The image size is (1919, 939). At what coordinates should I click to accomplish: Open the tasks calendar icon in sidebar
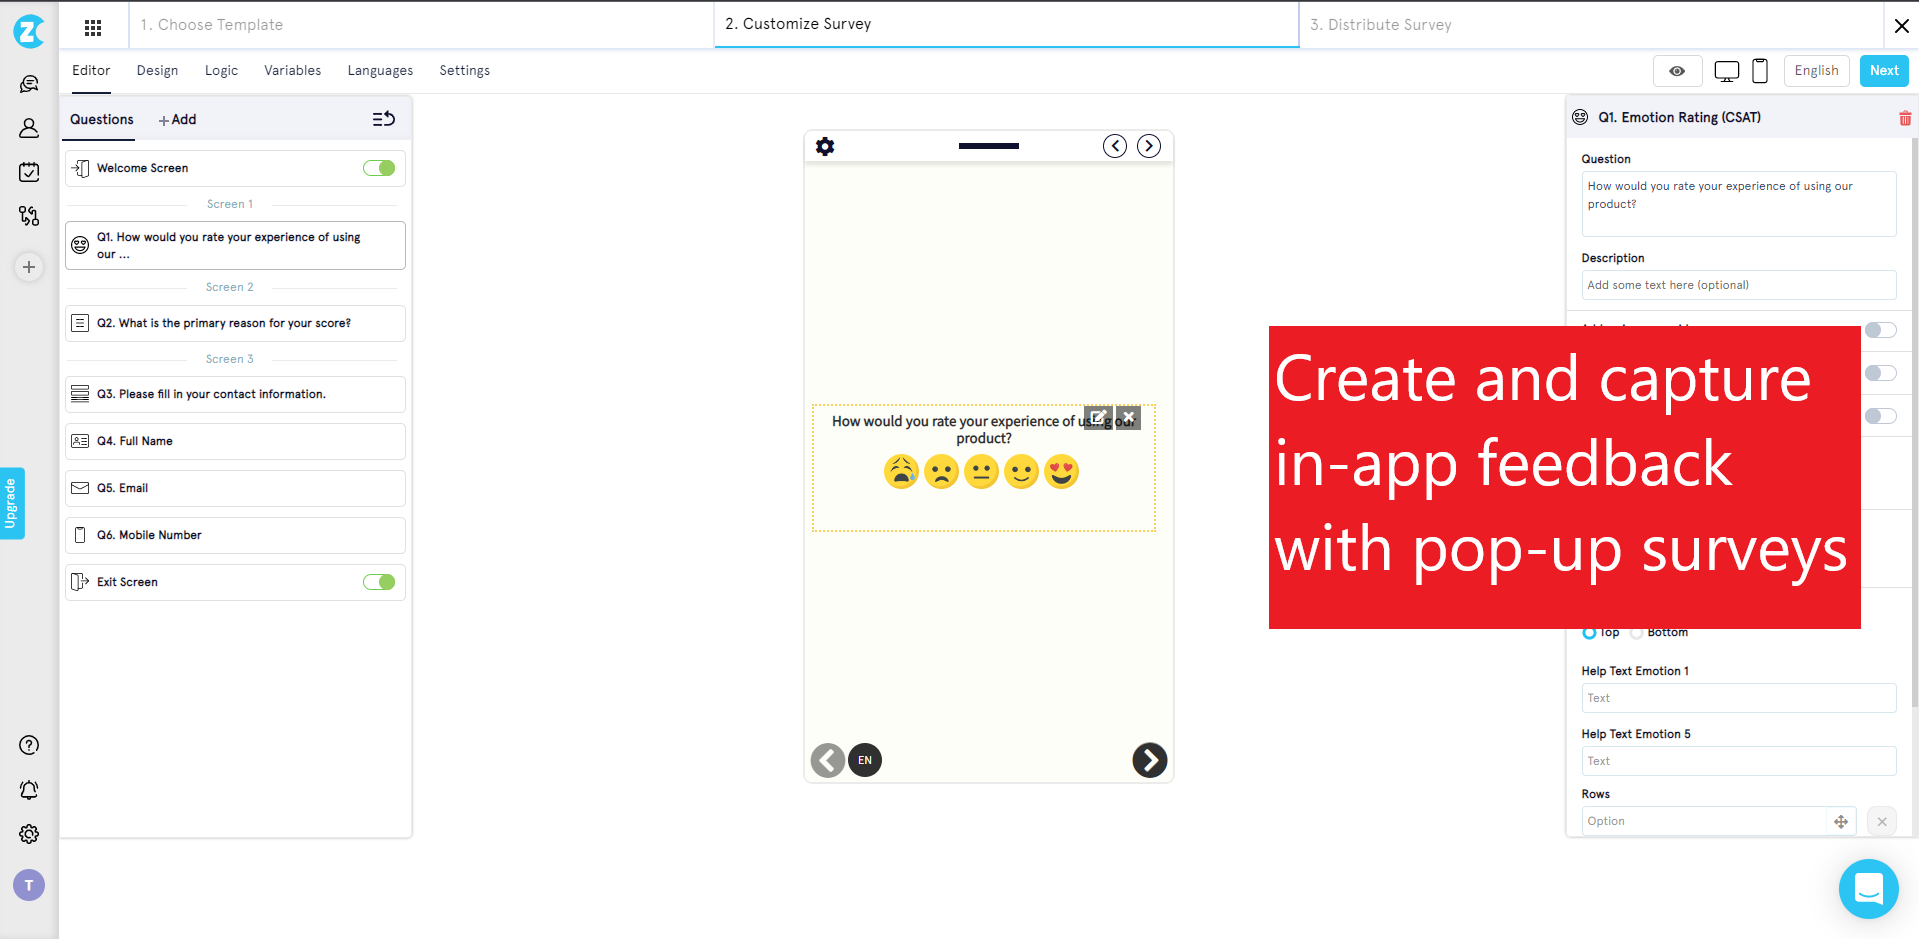(x=29, y=172)
